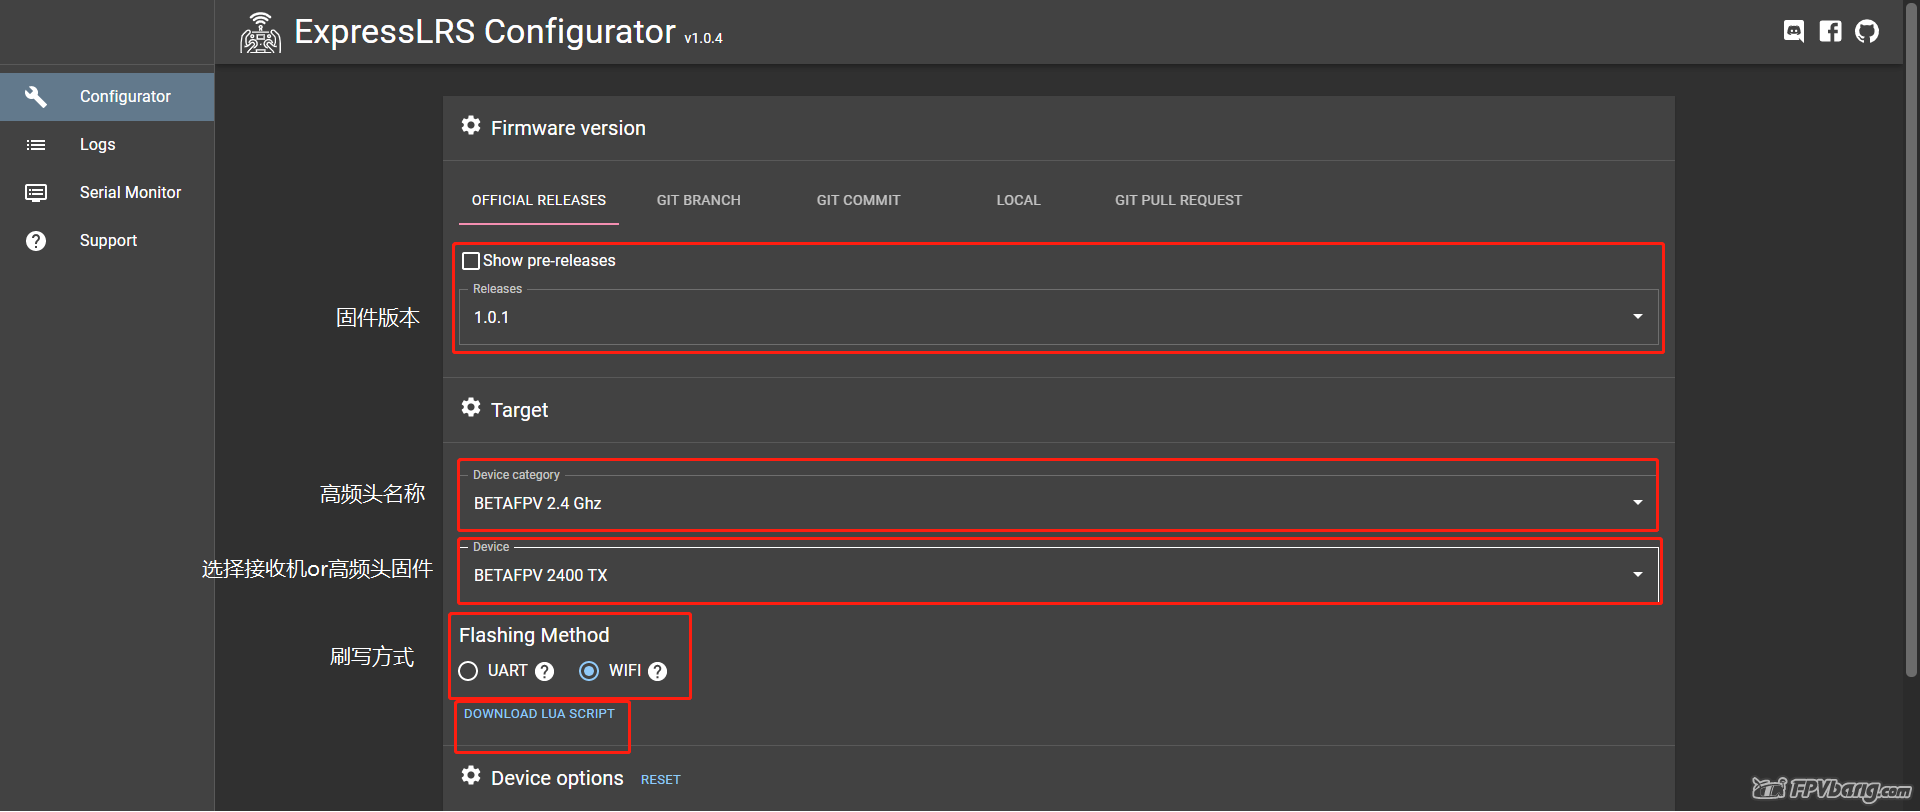Click Download LUA Script link
The width and height of the screenshot is (1920, 812).
pyautogui.click(x=539, y=714)
